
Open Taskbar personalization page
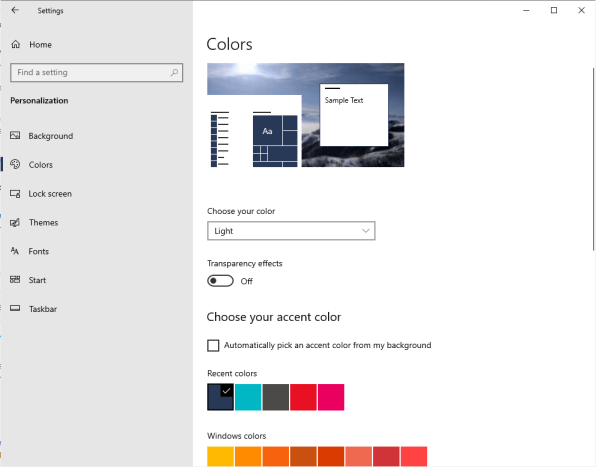click(43, 309)
